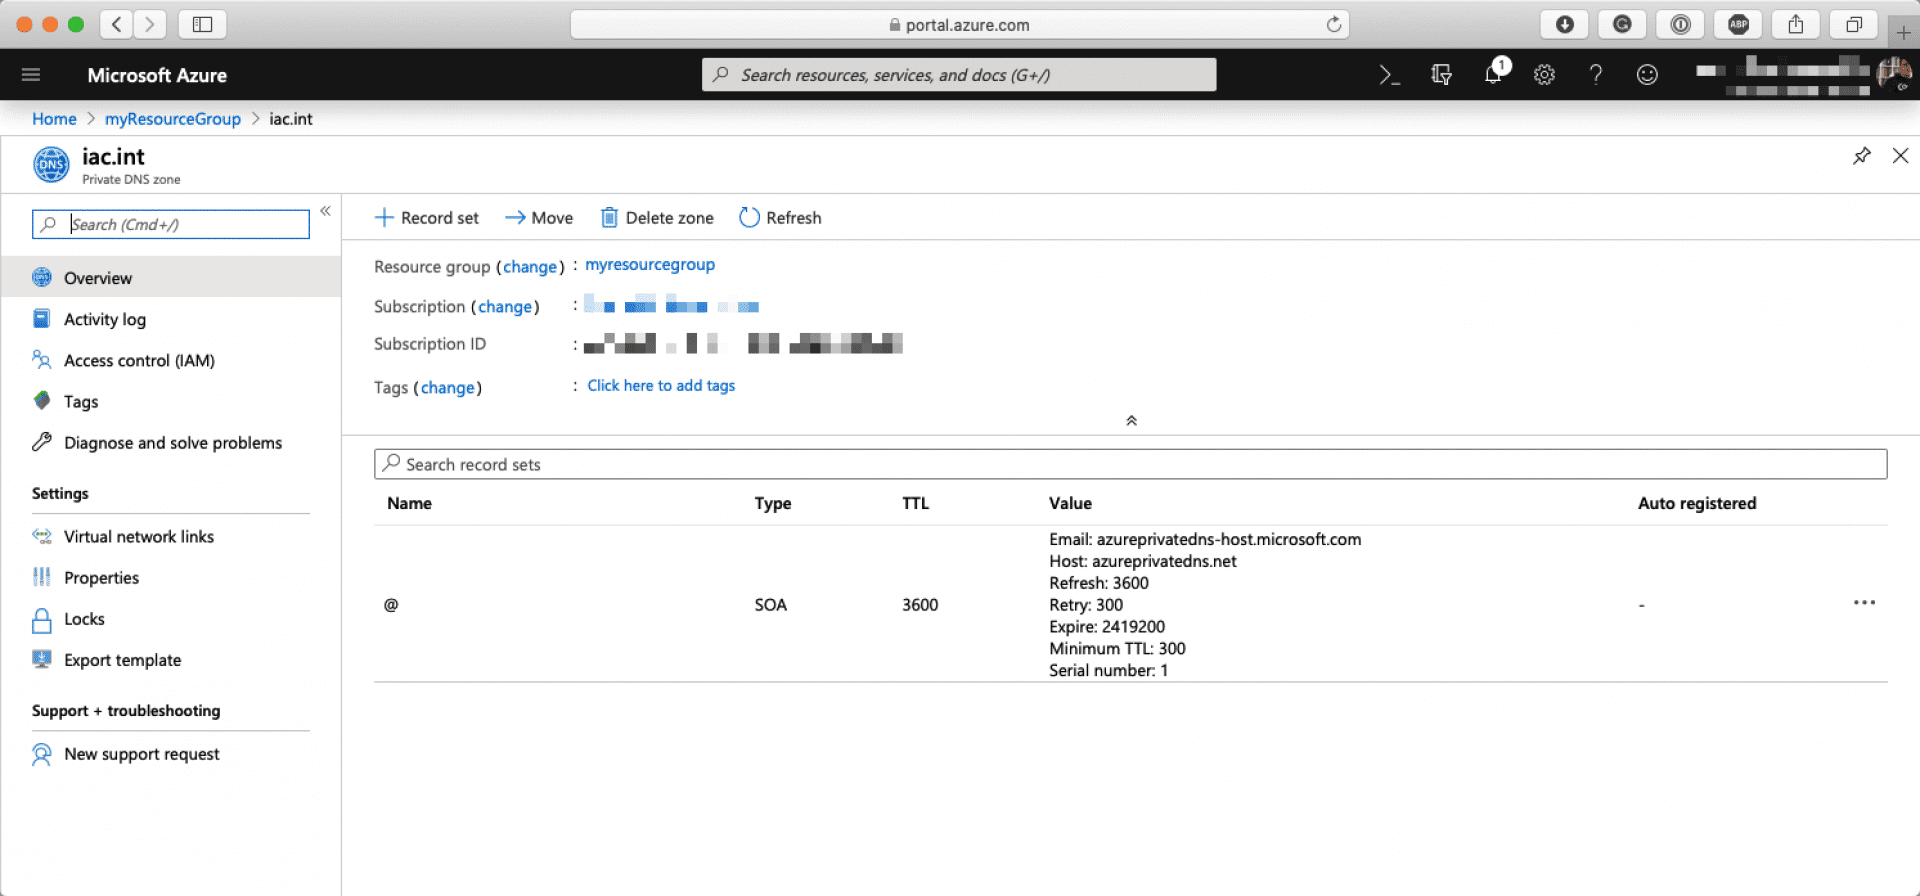Click the Value column header
The height and width of the screenshot is (896, 1920).
pyautogui.click(x=1070, y=503)
